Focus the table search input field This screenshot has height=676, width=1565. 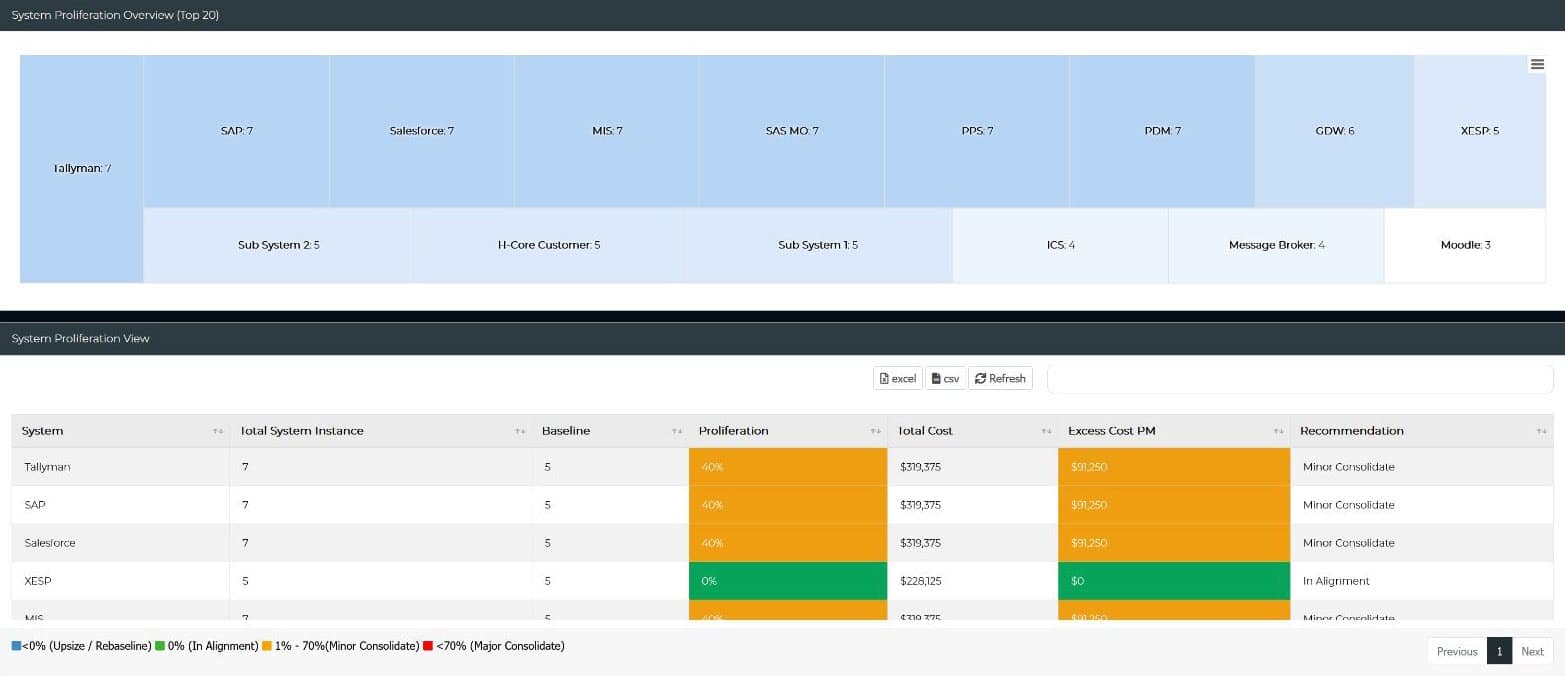point(1300,379)
